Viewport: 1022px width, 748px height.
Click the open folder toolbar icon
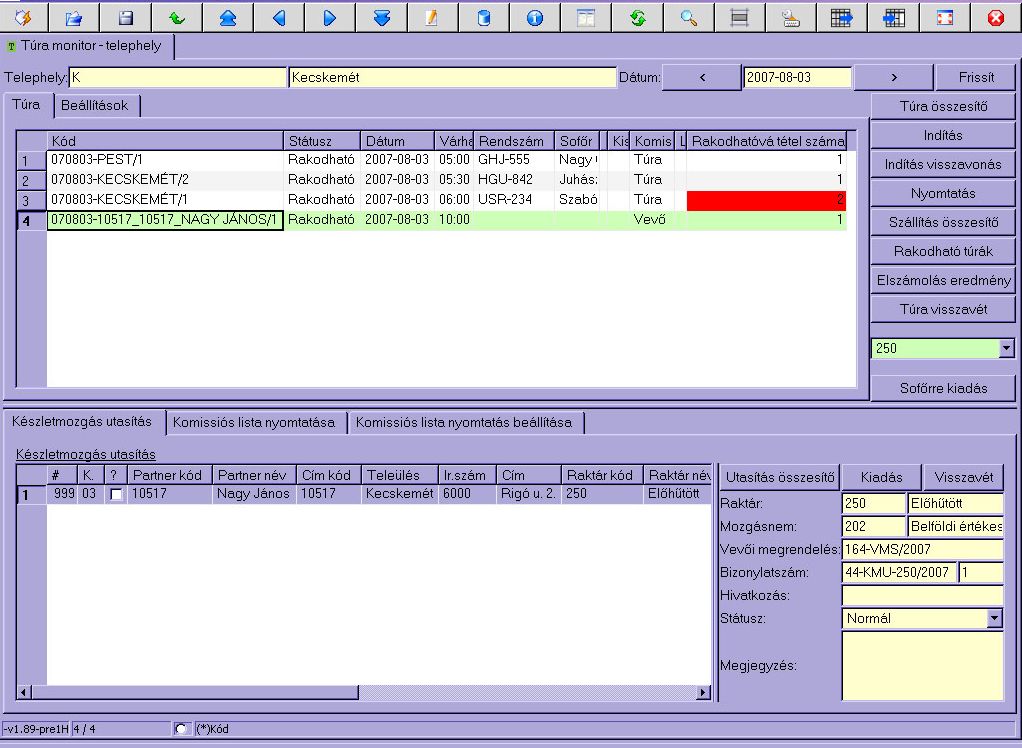click(74, 17)
